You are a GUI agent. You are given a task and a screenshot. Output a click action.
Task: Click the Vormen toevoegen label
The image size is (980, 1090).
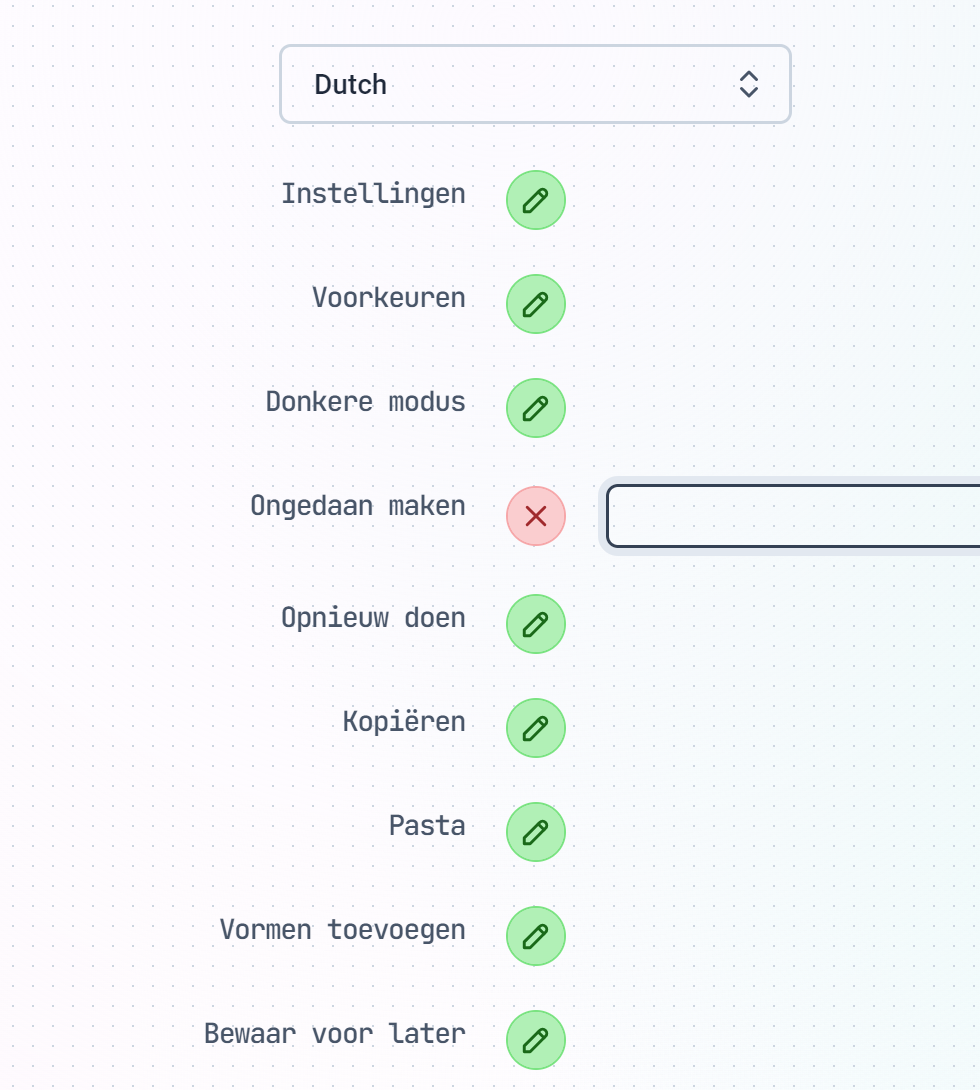pyautogui.click(x=343, y=930)
